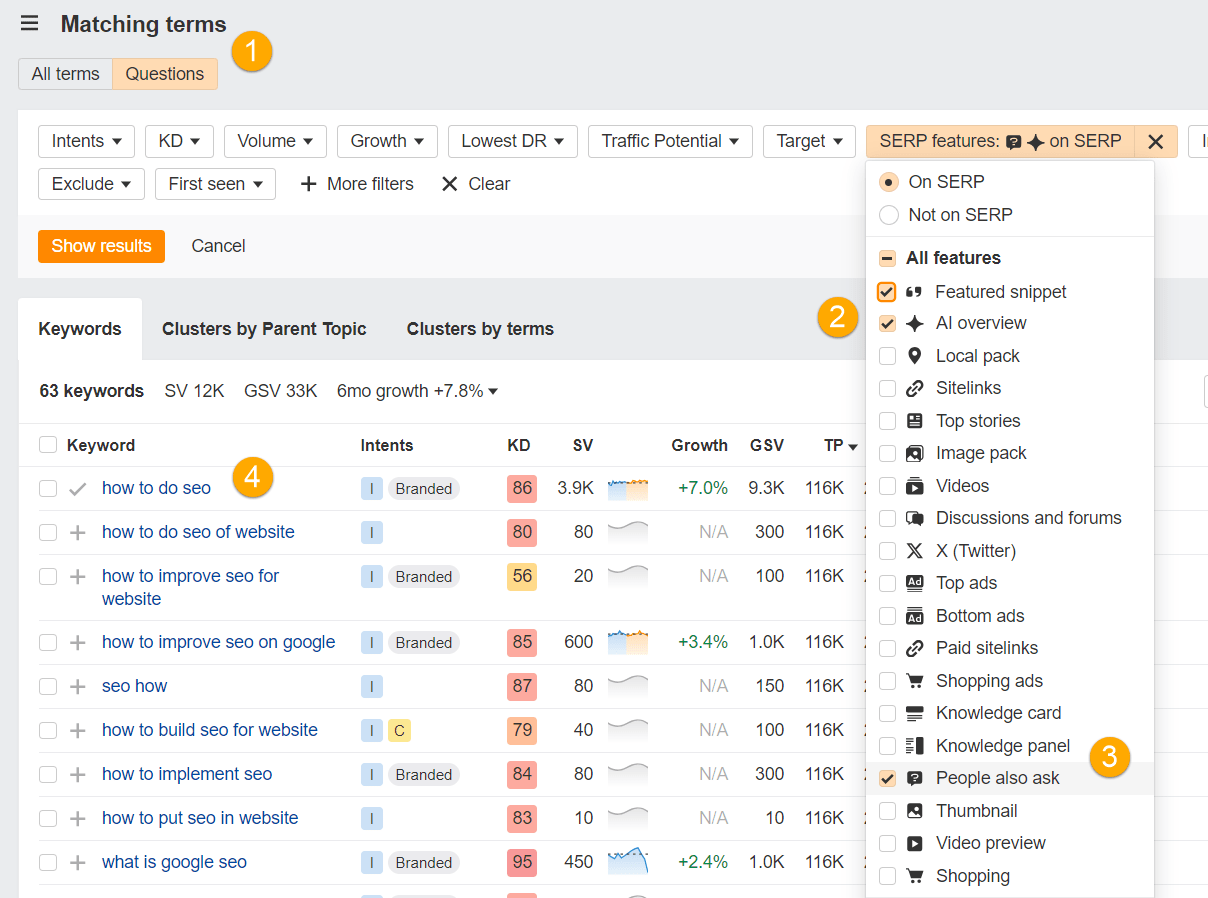Click the AI overview sparkle icon in the filter chip
Screen dimensions: 1208x898
(1035, 141)
